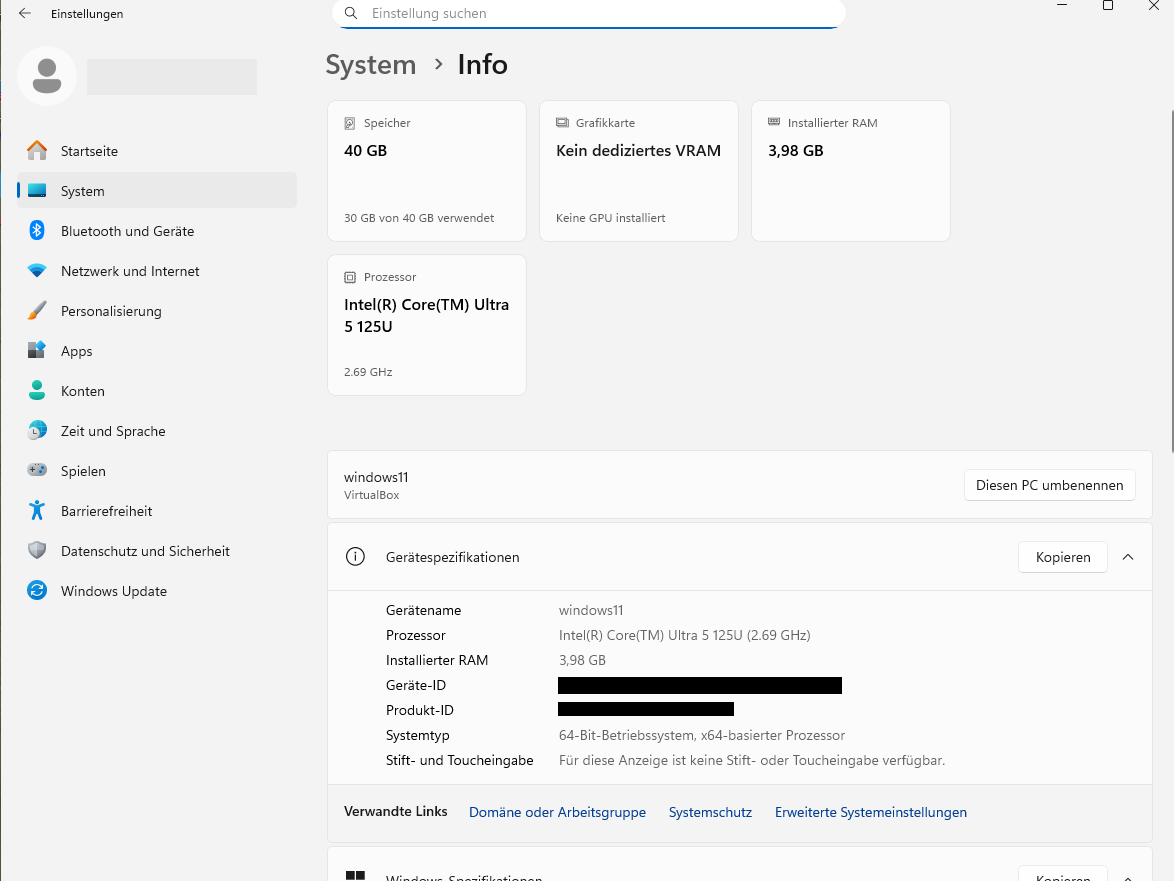Collapse the Gerätespezifikationen section
Screen dimensions: 1174x881
(x=1128, y=557)
